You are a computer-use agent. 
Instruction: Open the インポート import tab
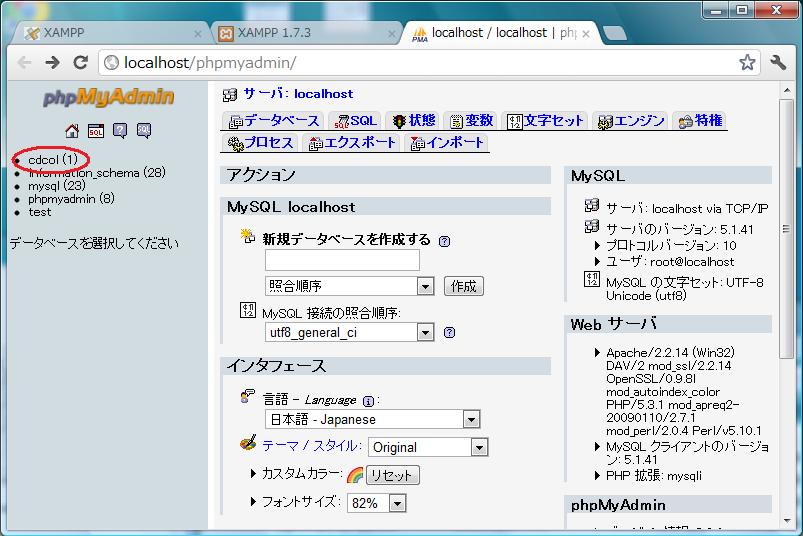(447, 143)
